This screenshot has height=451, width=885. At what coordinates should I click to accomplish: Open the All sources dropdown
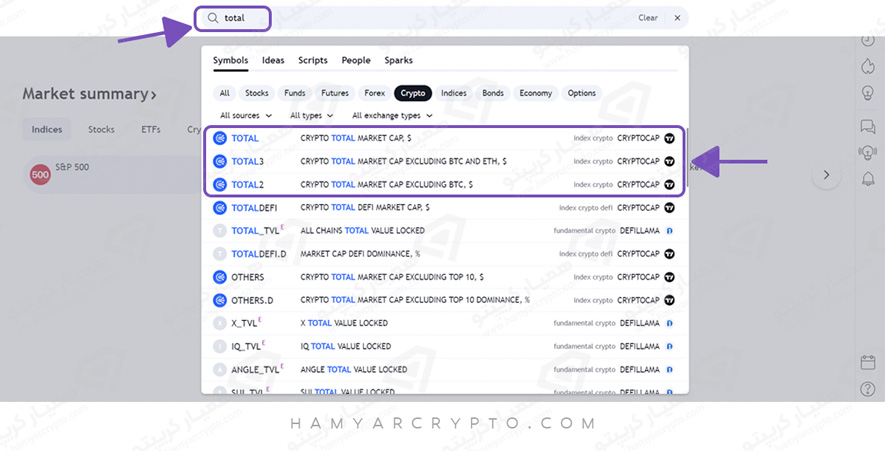click(x=246, y=116)
